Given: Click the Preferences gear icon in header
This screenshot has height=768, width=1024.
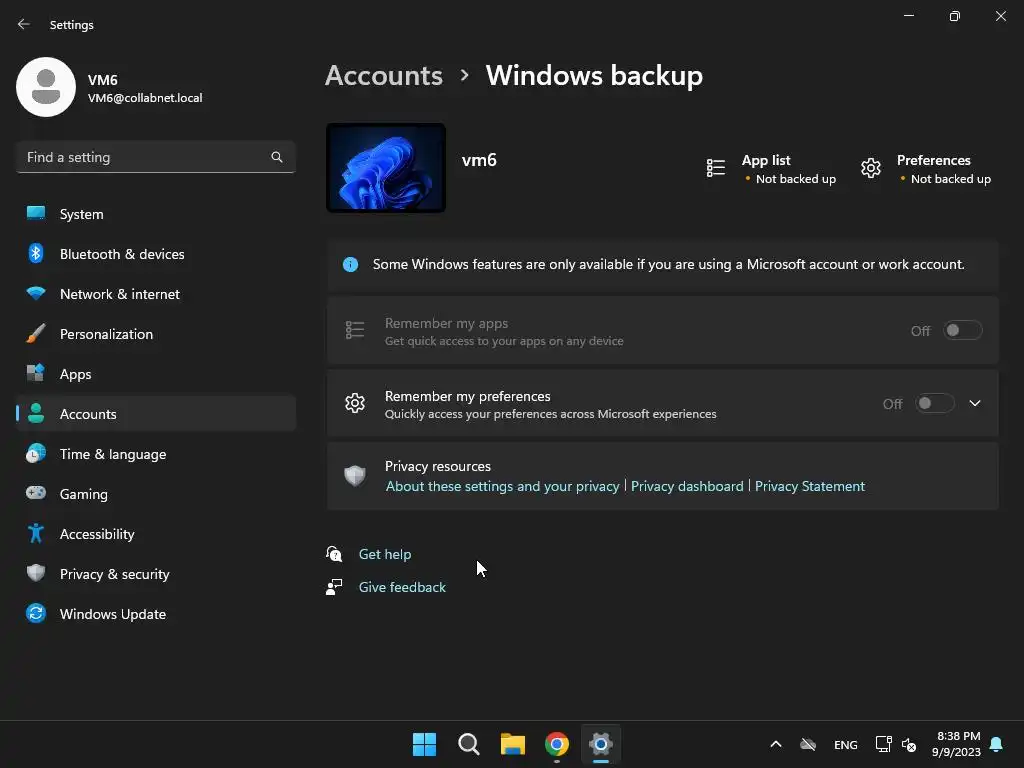Looking at the screenshot, I should pos(871,168).
